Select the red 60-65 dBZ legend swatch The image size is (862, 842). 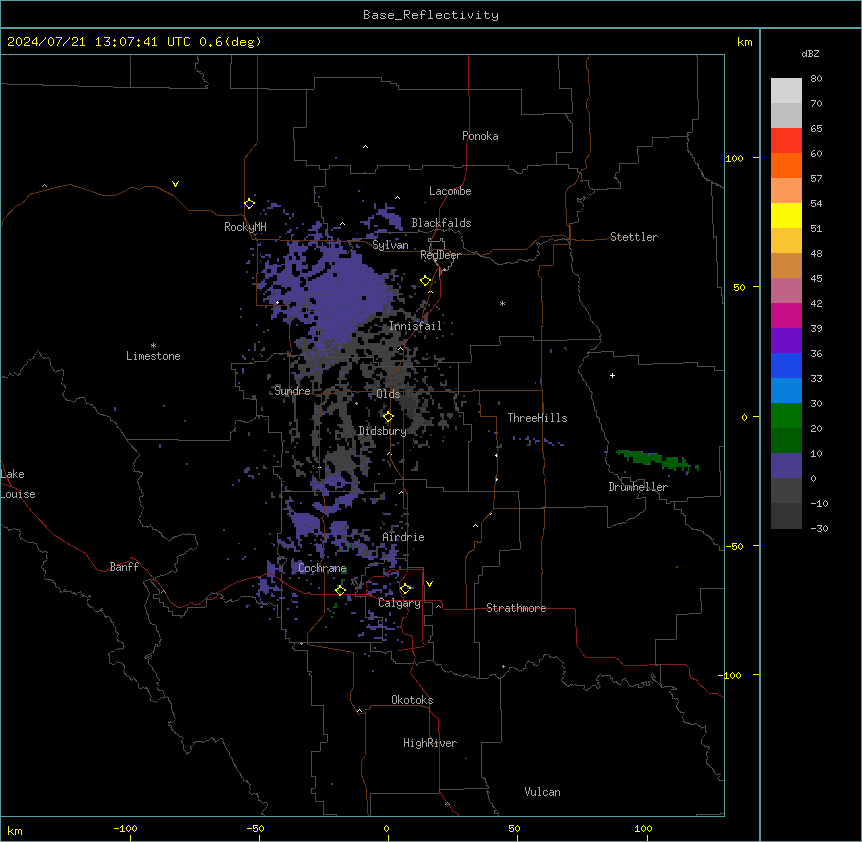(786, 140)
